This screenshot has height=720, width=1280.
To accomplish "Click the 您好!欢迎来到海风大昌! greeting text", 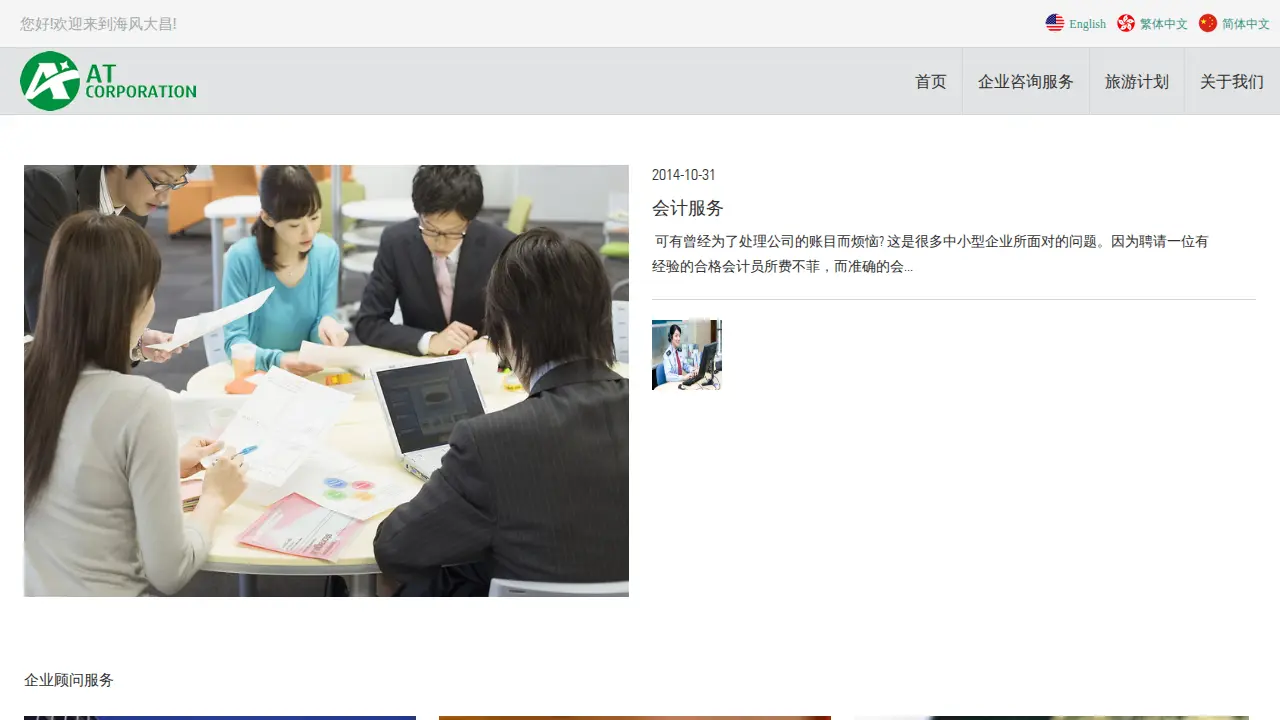I will 99,24.
